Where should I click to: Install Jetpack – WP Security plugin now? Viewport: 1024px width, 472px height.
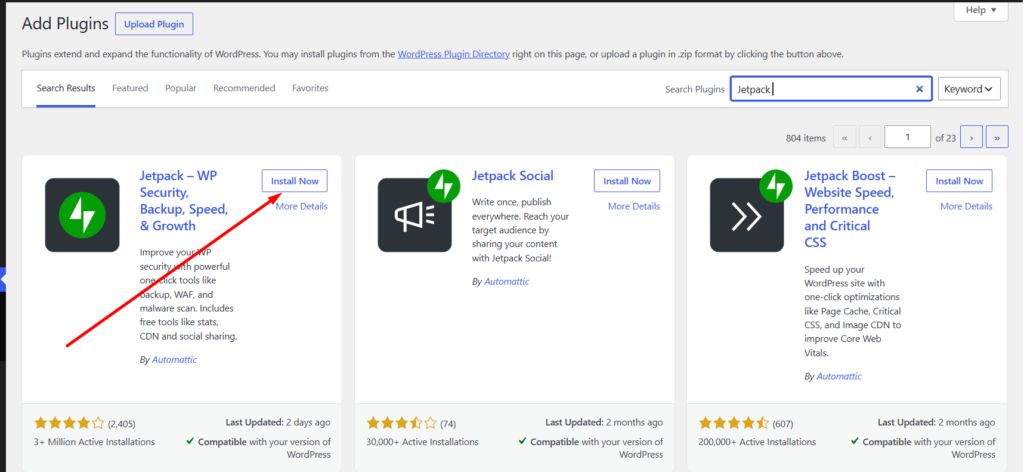tap(295, 181)
